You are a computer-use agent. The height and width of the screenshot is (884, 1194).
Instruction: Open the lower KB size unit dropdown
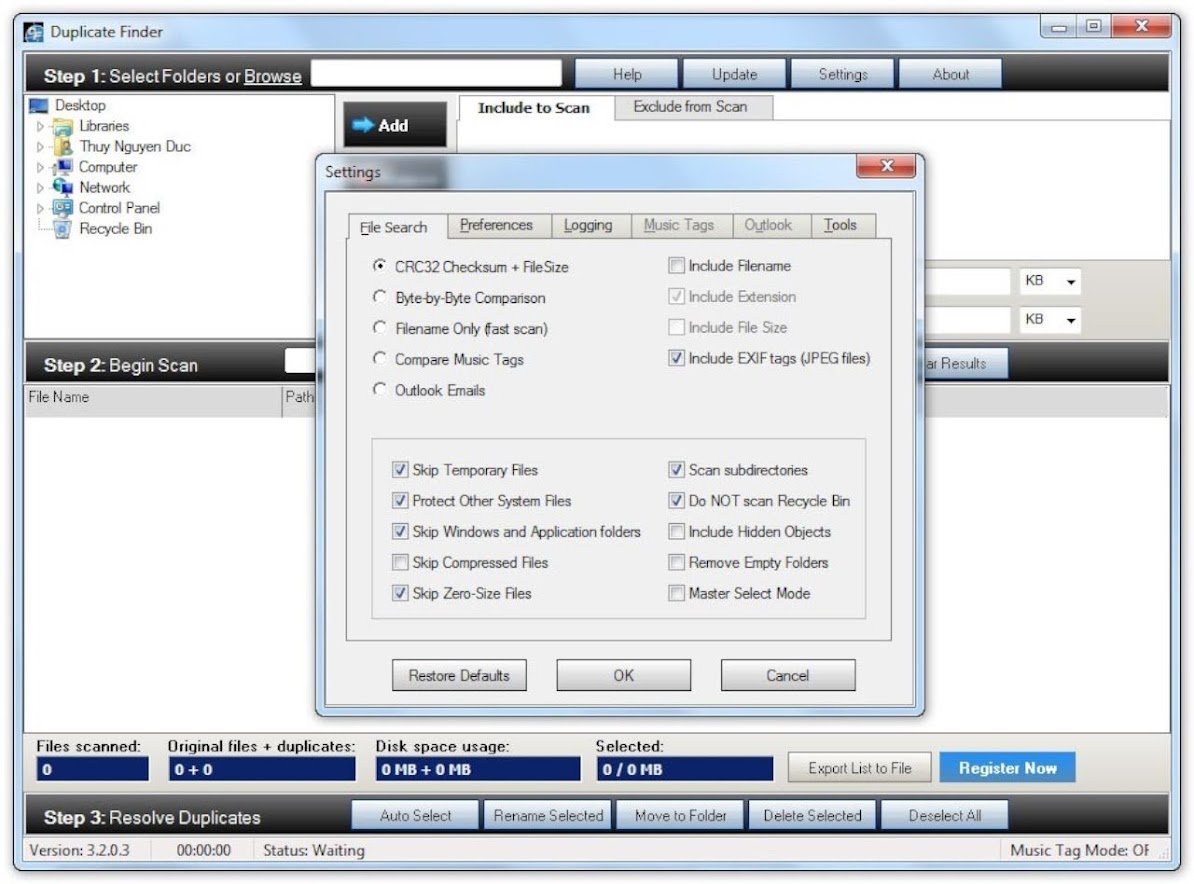point(1071,320)
